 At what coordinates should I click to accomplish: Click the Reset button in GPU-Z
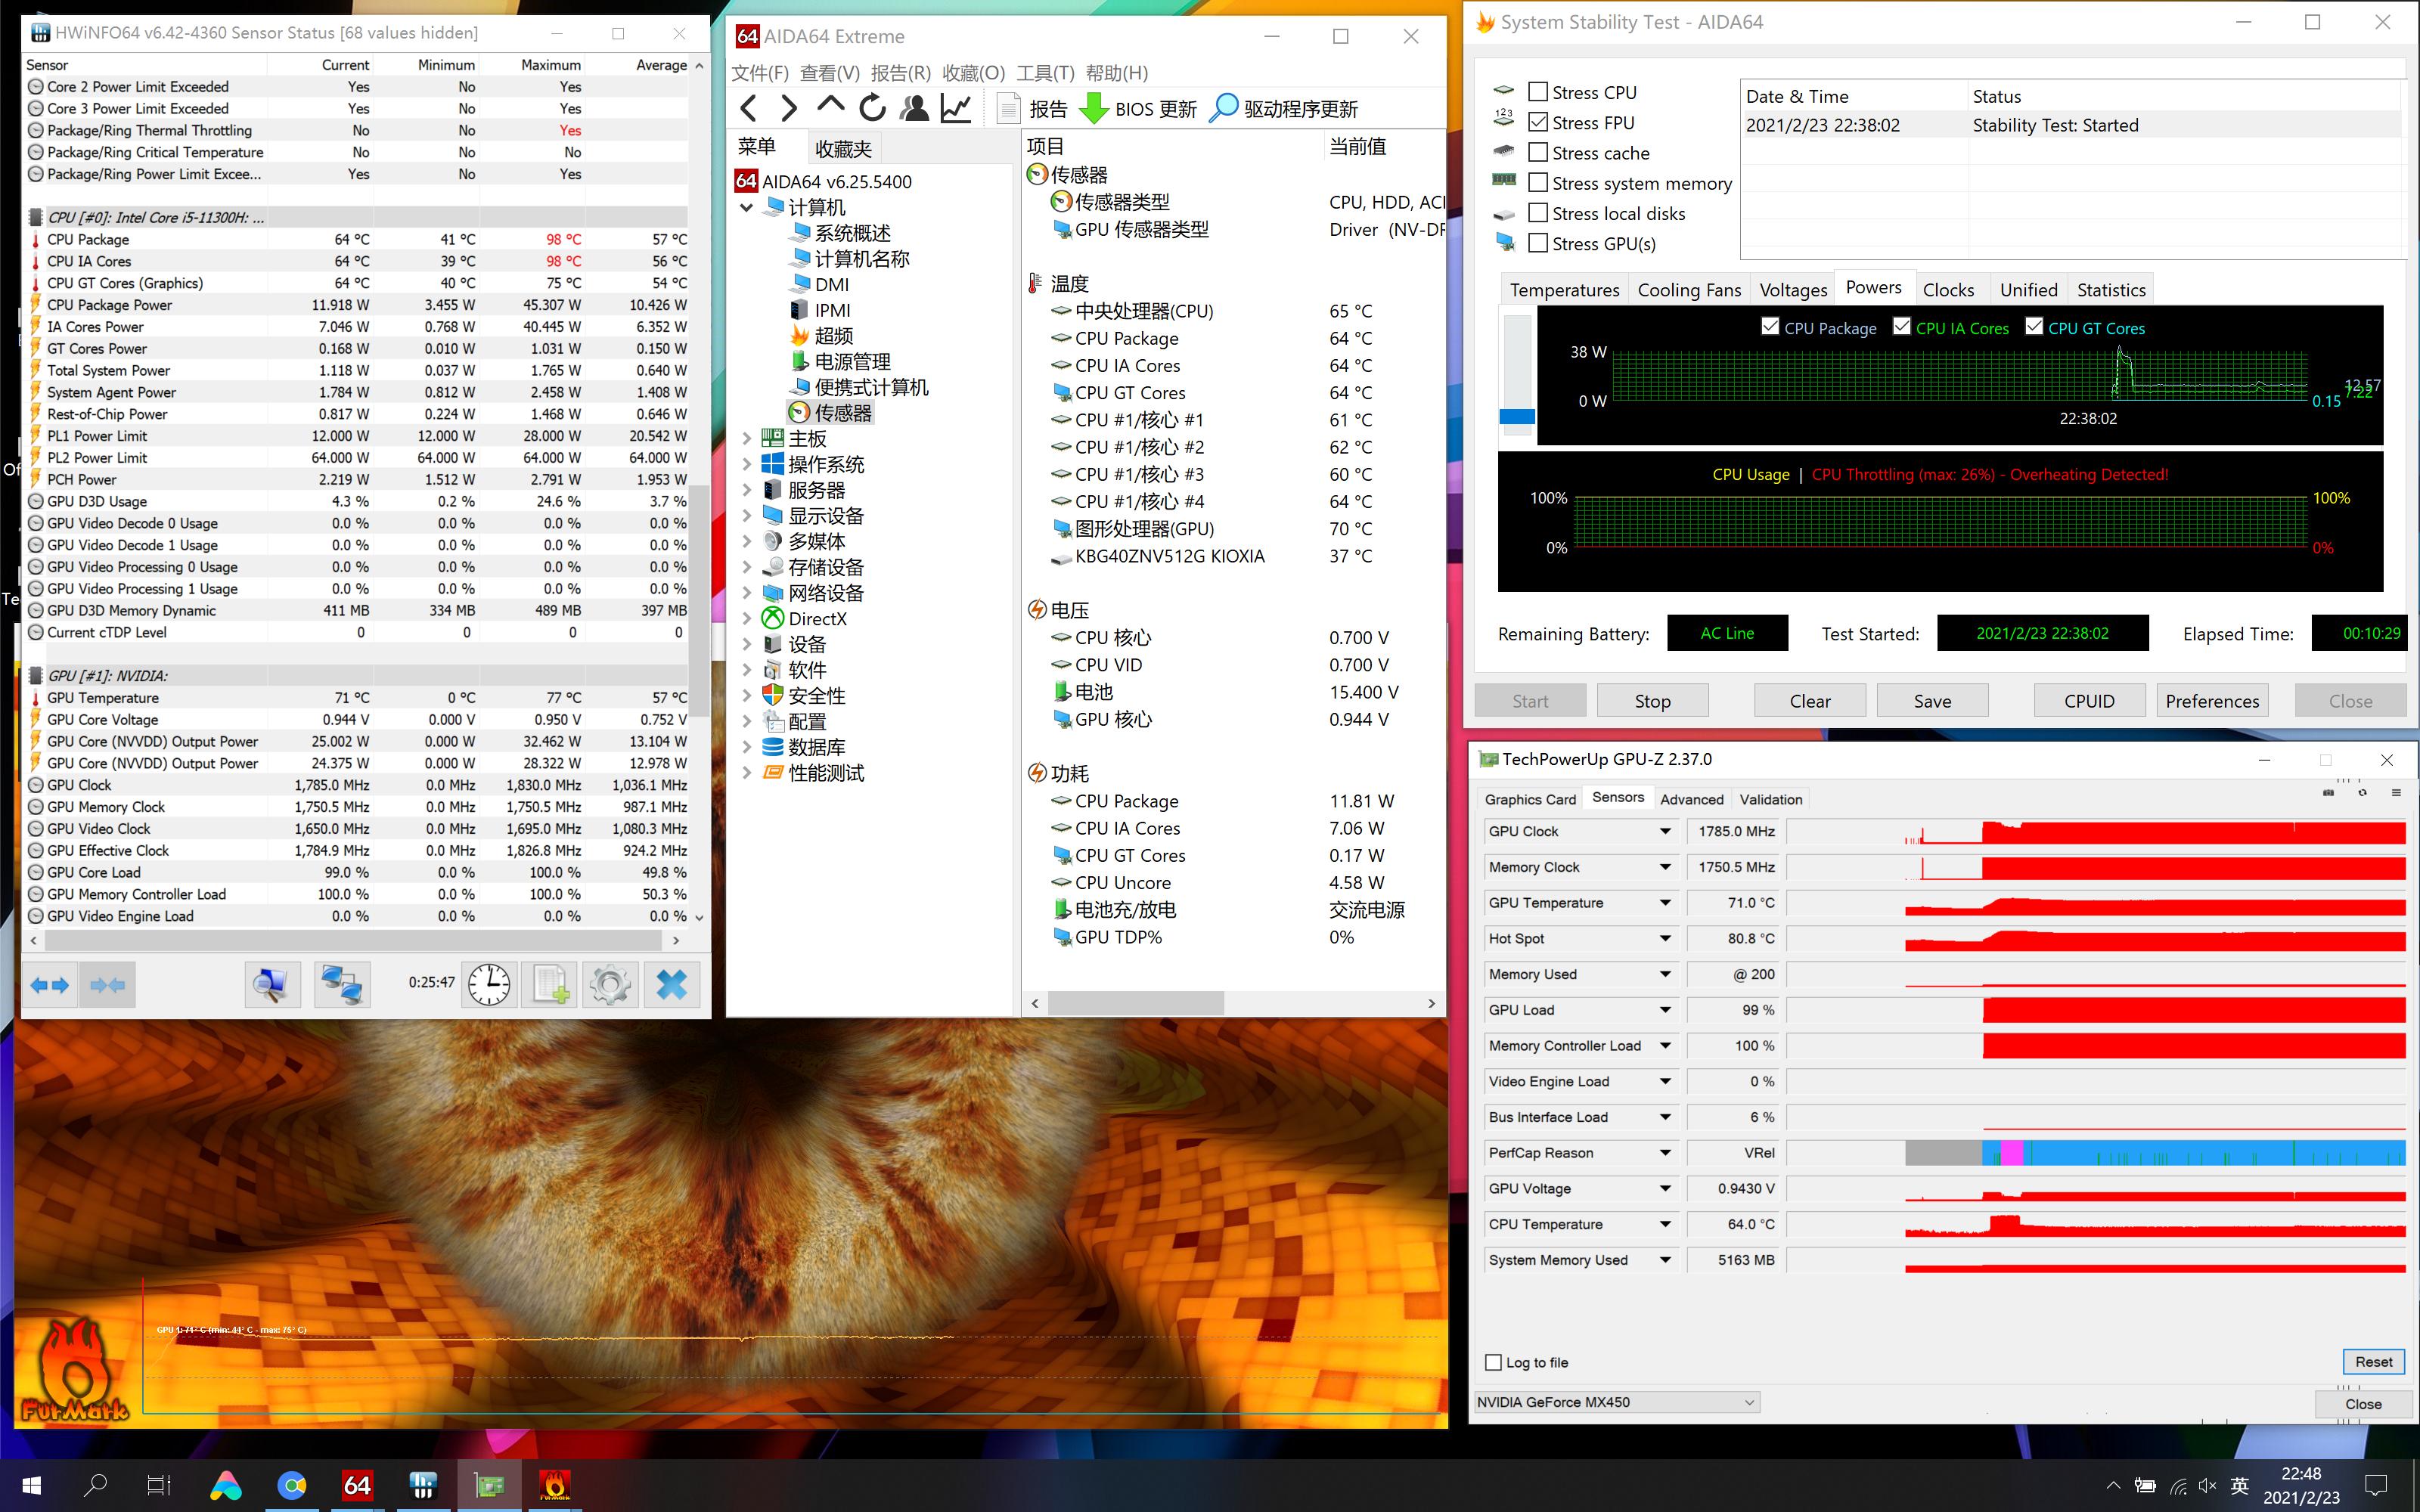click(2372, 1362)
